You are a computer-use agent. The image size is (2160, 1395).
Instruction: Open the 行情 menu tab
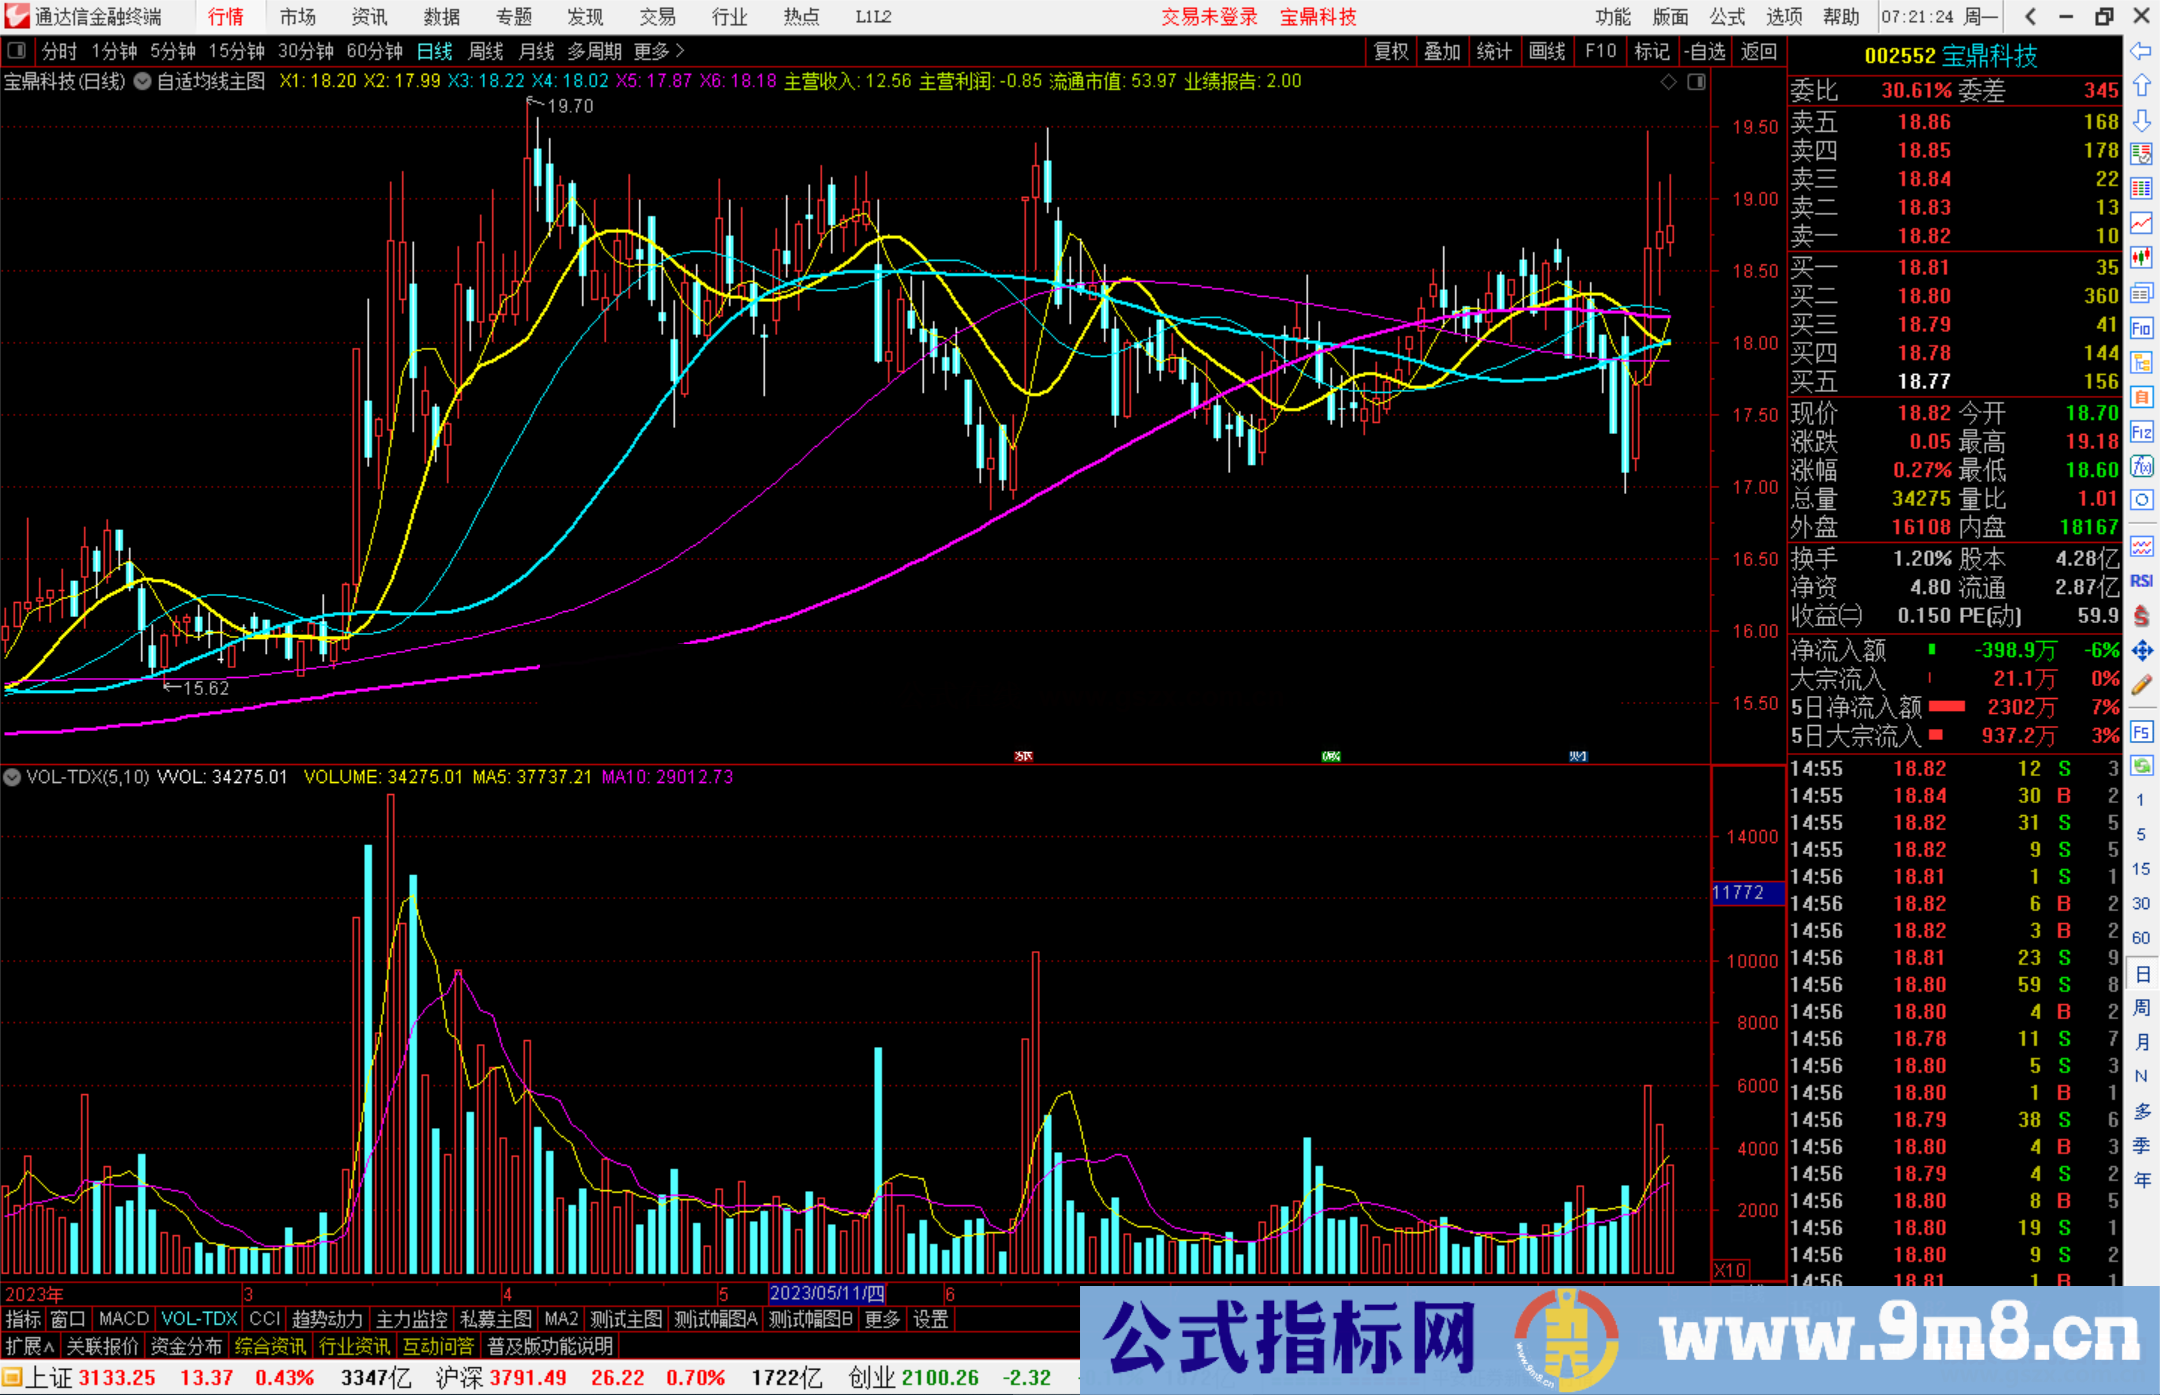point(226,17)
